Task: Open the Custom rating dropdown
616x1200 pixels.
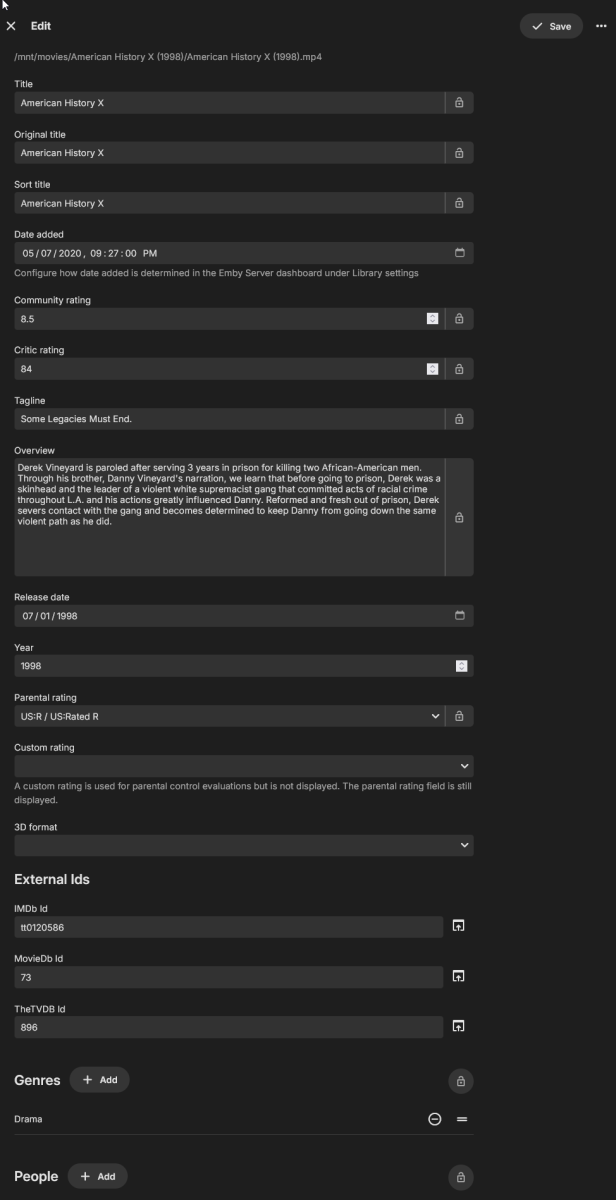Action: point(464,765)
